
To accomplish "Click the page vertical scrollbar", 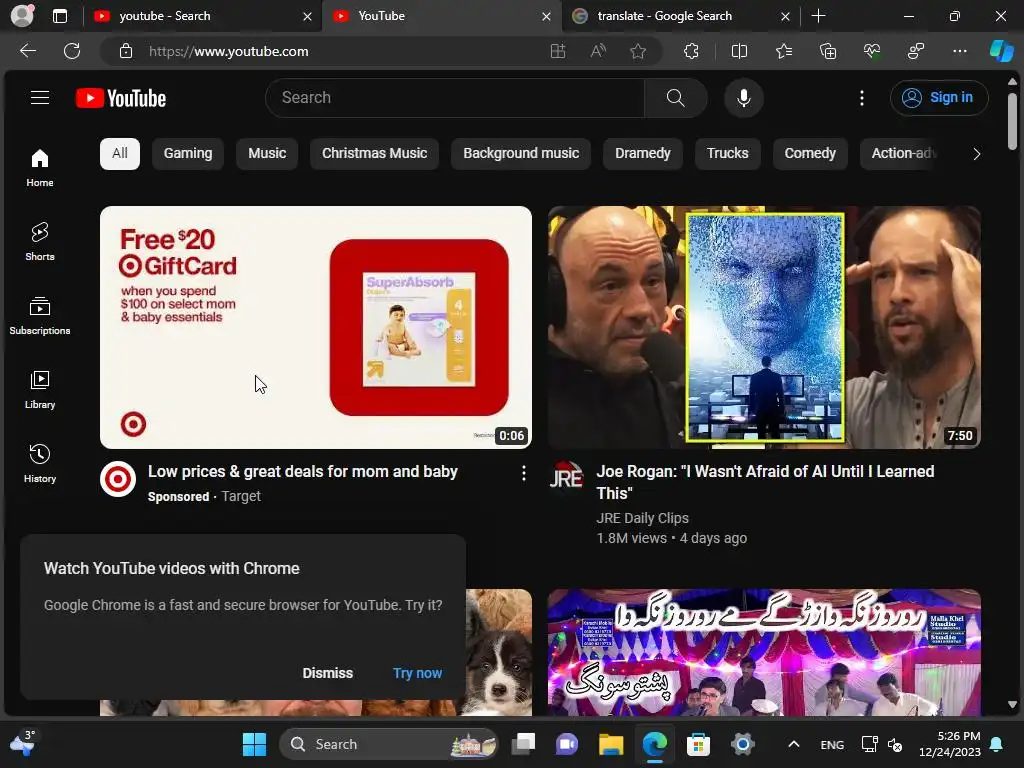I will point(1012,121).
